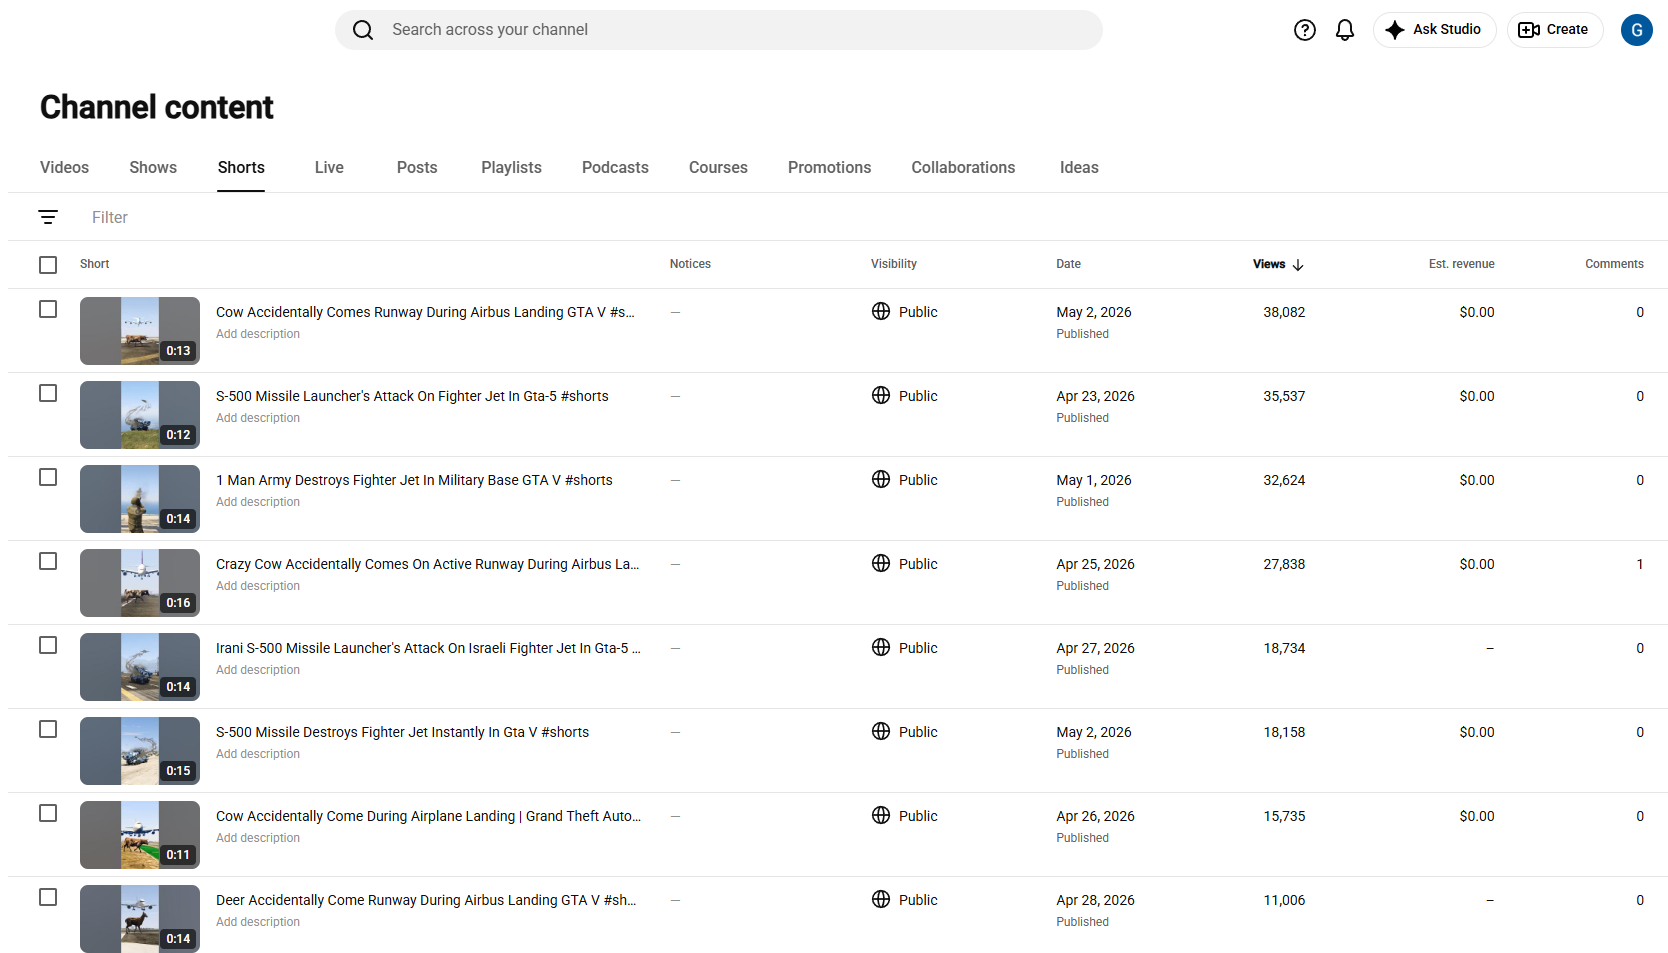This screenshot has height=953, width=1668.
Task: Open the Playlists tab
Action: click(511, 167)
